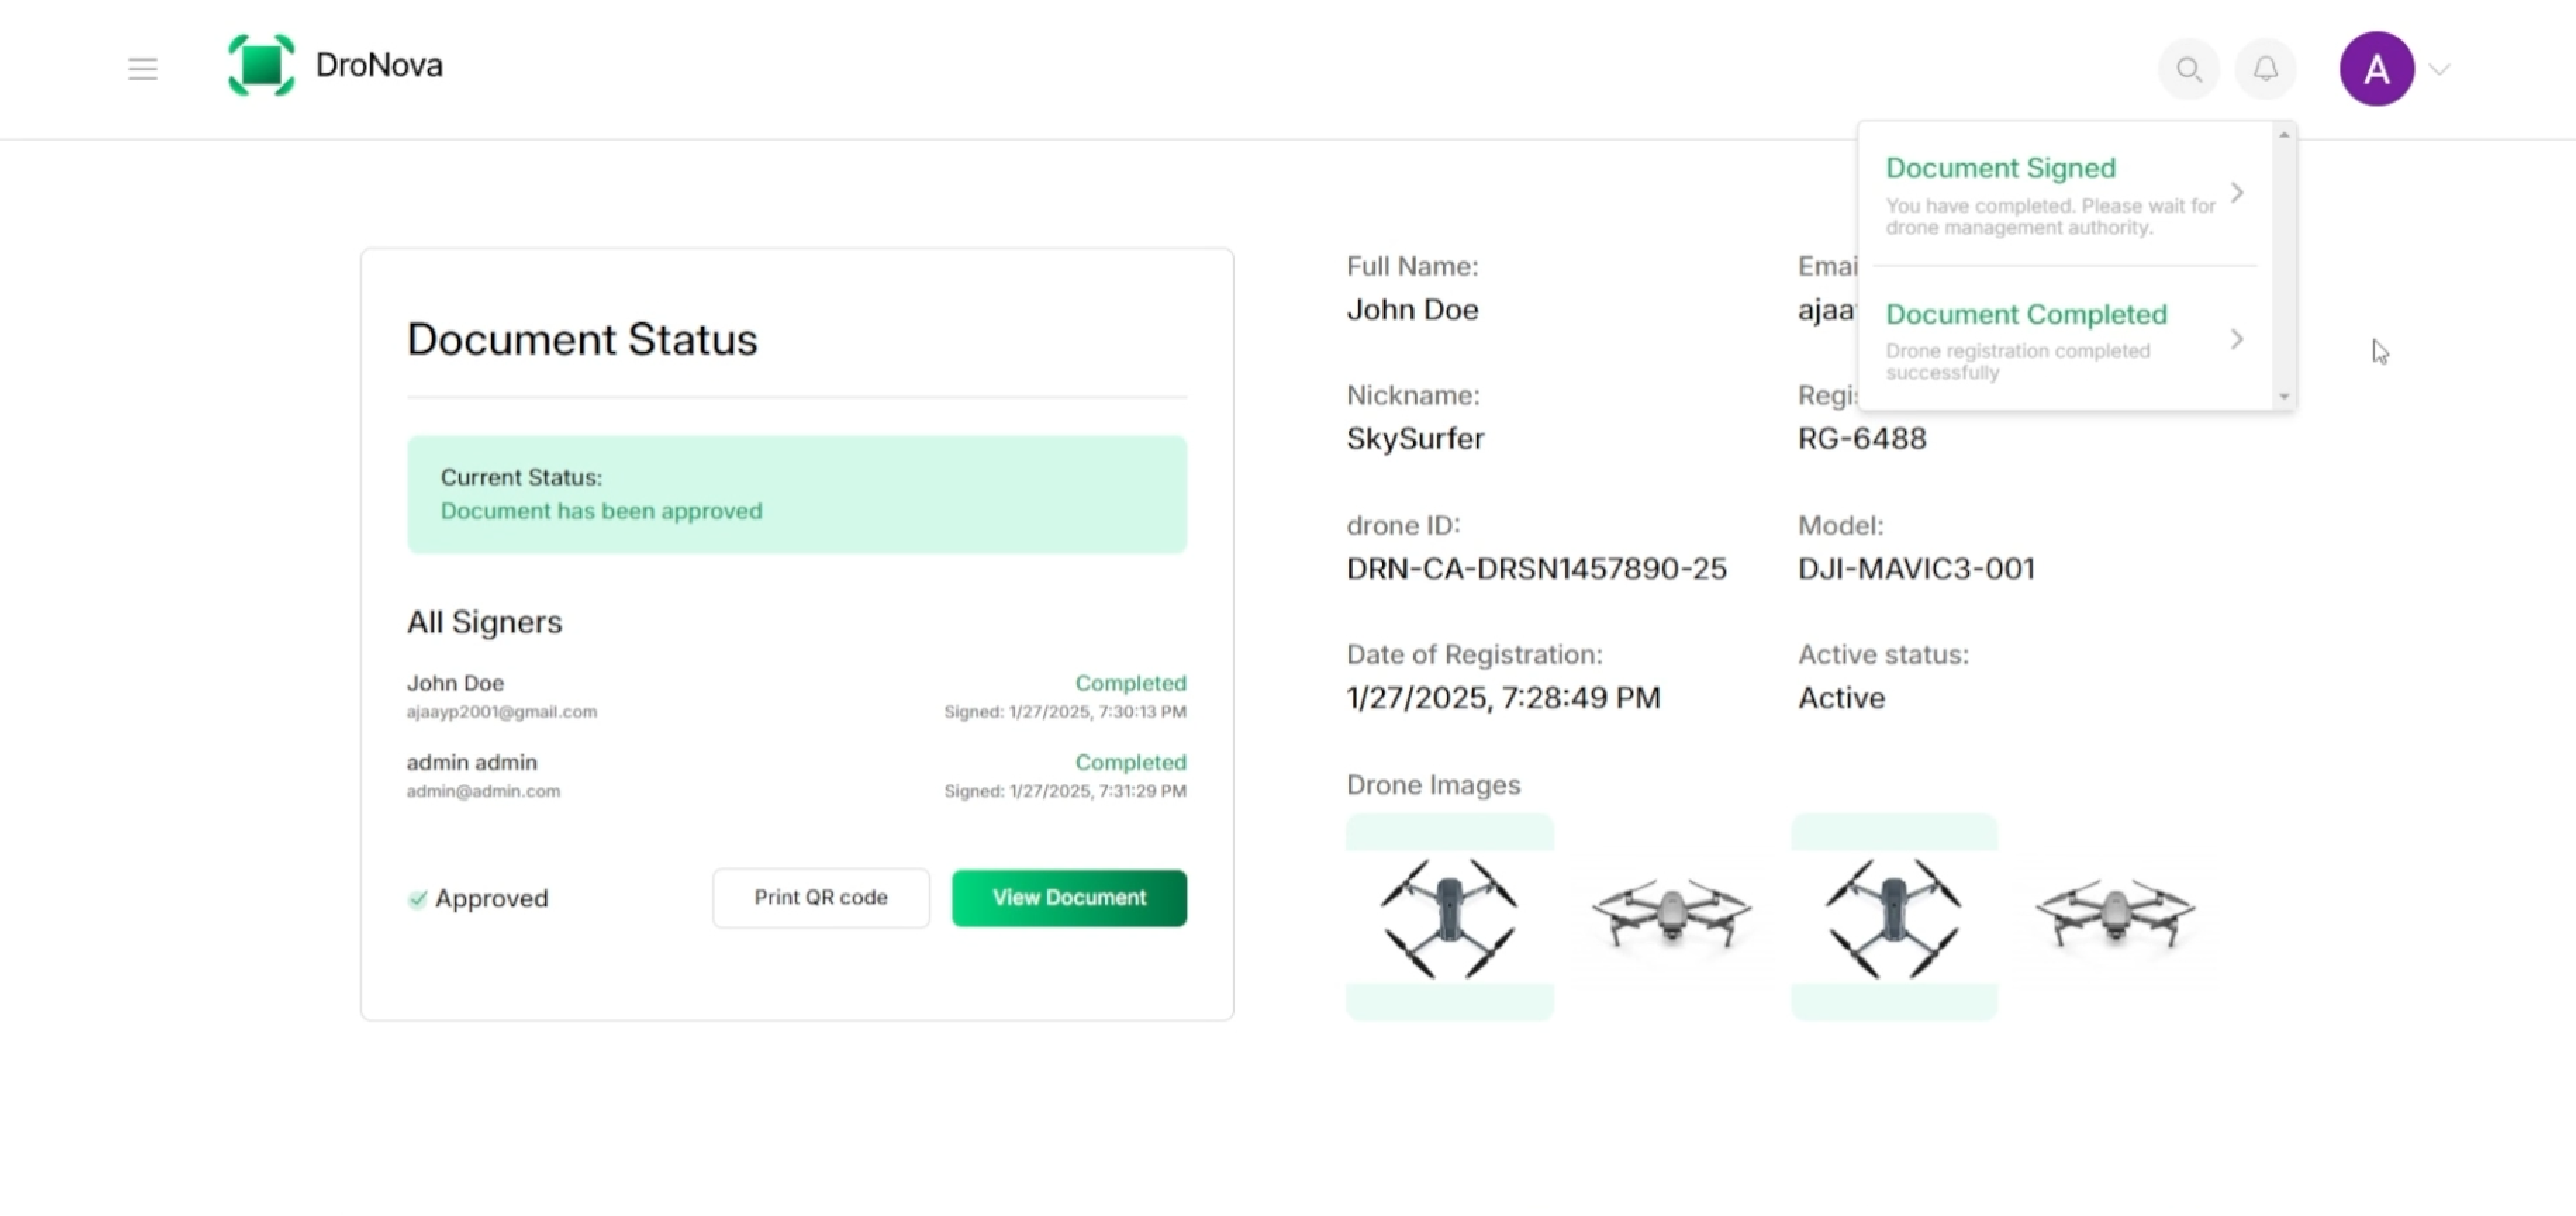
Task: Open the hamburger sidebar menu
Action: pyautogui.click(x=143, y=69)
